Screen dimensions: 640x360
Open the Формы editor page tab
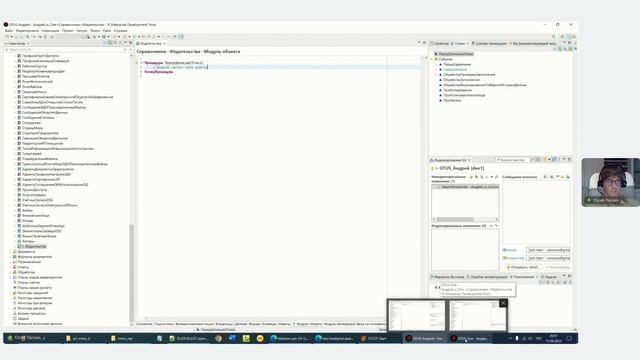[254, 324]
